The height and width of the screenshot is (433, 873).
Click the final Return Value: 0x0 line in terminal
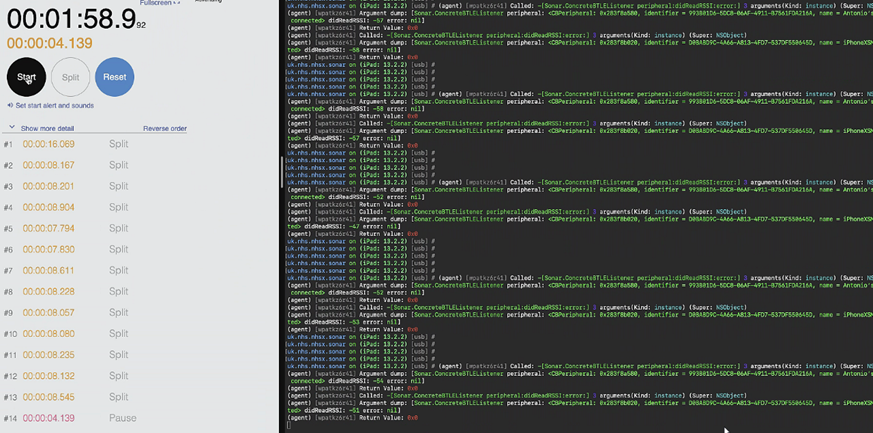click(x=352, y=417)
